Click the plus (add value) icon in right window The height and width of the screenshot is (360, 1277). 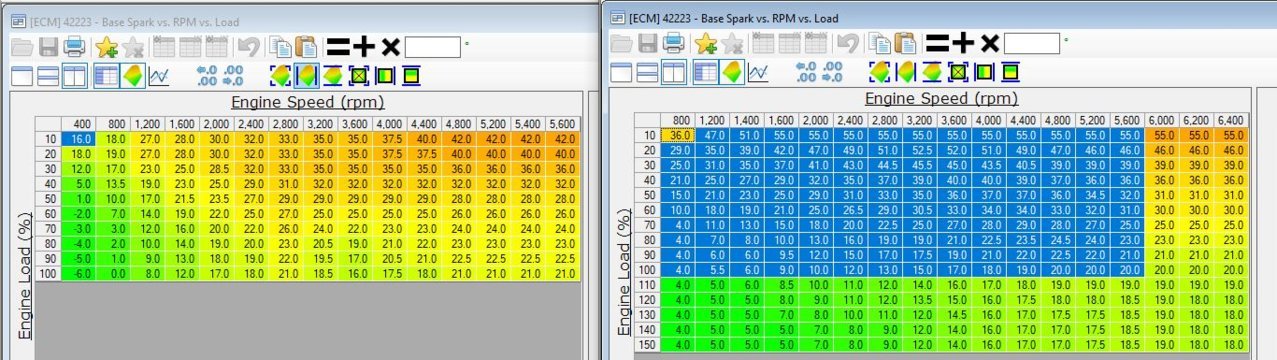tap(963, 43)
